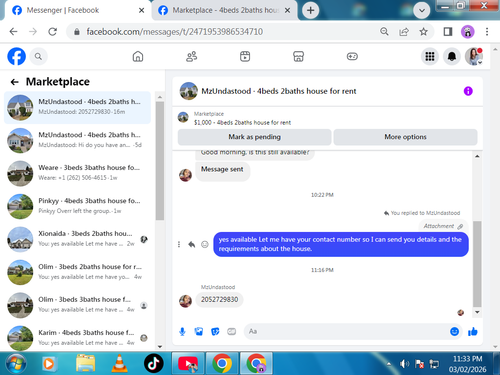Open Olim 3beds 2baths house conversation
This screenshot has height=375, width=500.
coord(77,272)
